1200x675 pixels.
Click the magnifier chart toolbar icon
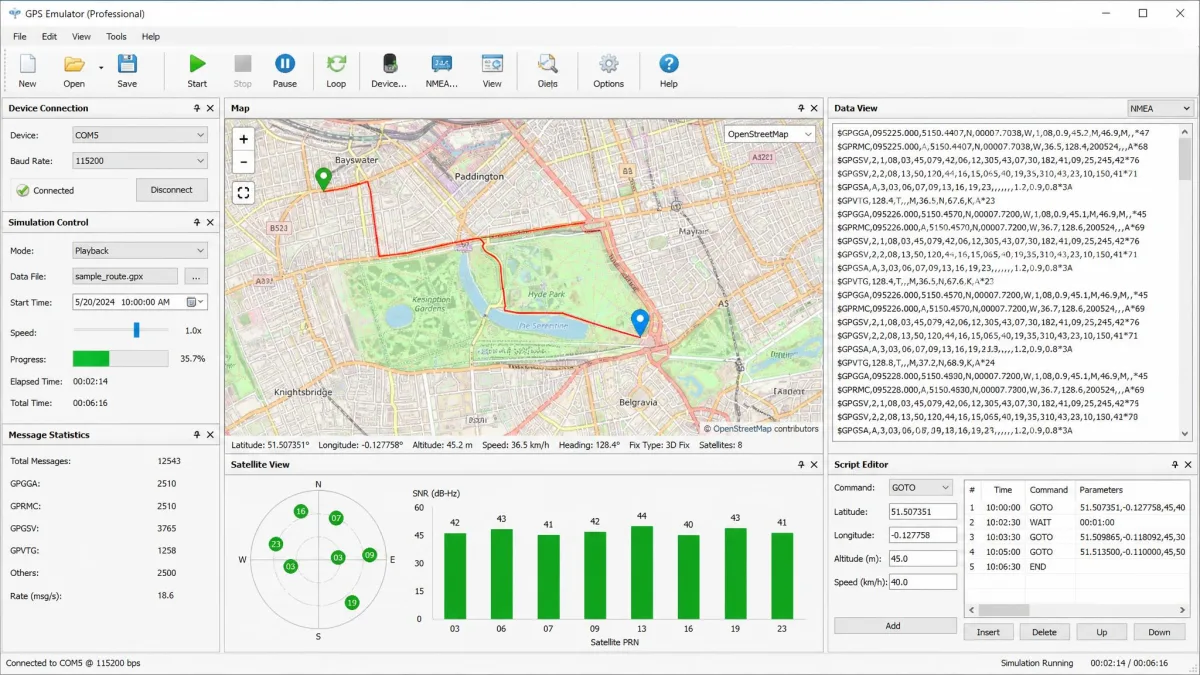tap(547, 65)
